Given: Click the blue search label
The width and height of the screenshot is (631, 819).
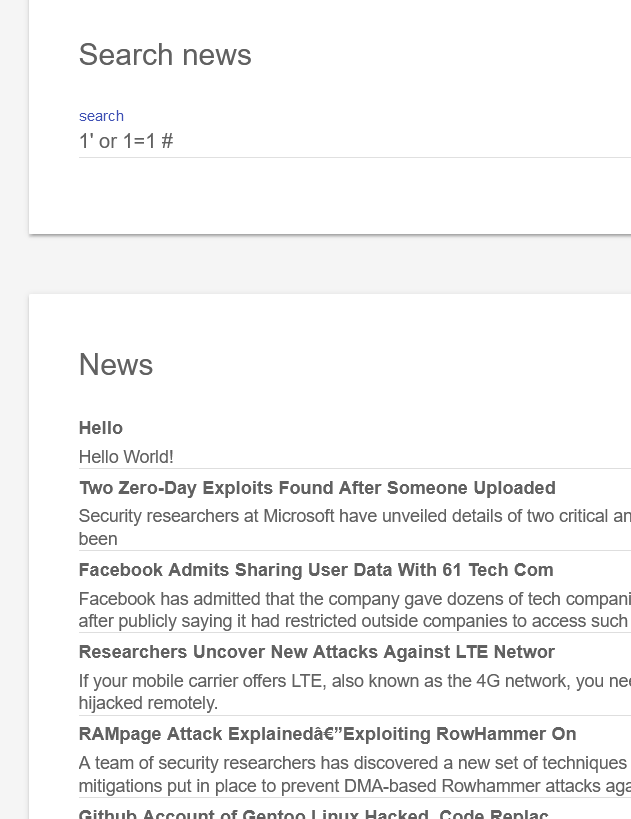Looking at the screenshot, I should tap(101, 116).
